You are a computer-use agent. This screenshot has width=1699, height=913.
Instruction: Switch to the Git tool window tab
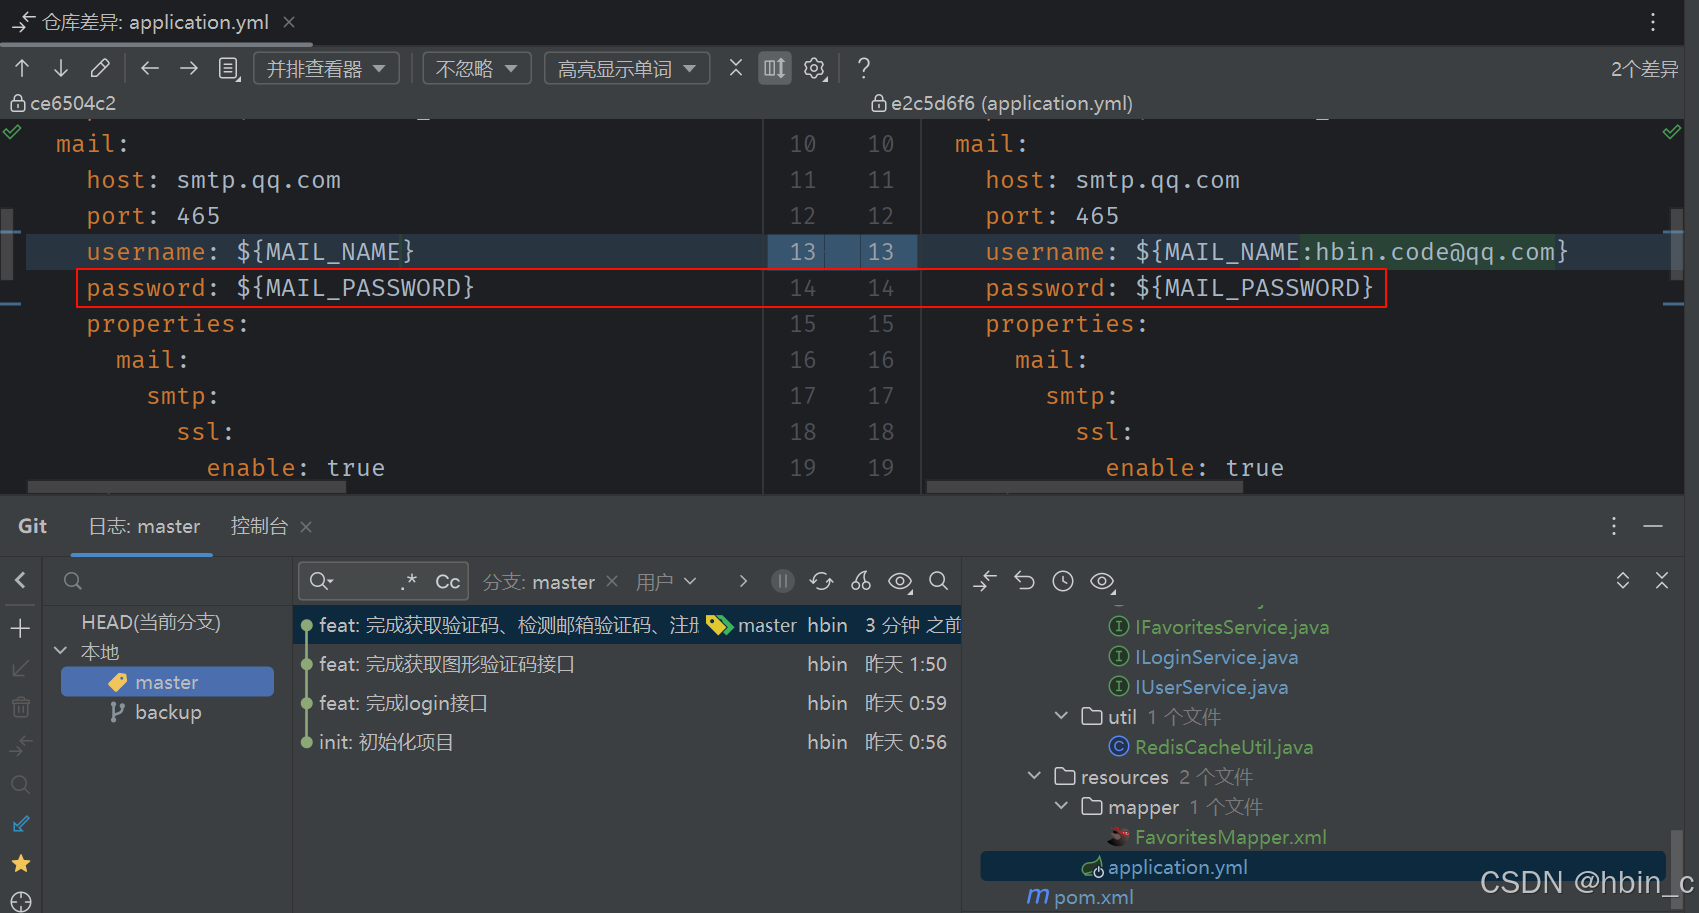click(x=32, y=526)
